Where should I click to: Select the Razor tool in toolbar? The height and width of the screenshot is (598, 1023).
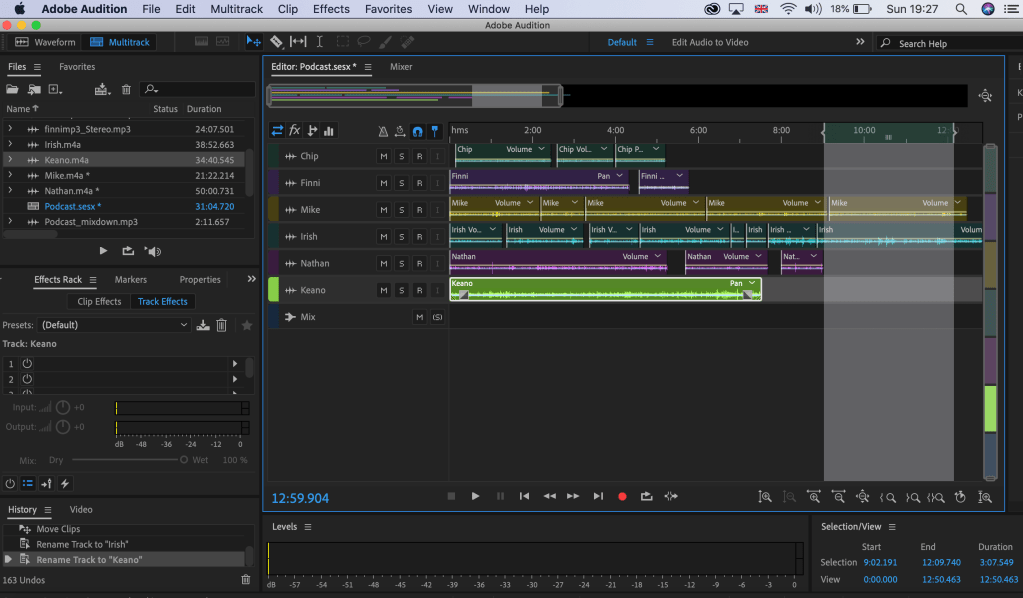(276, 42)
